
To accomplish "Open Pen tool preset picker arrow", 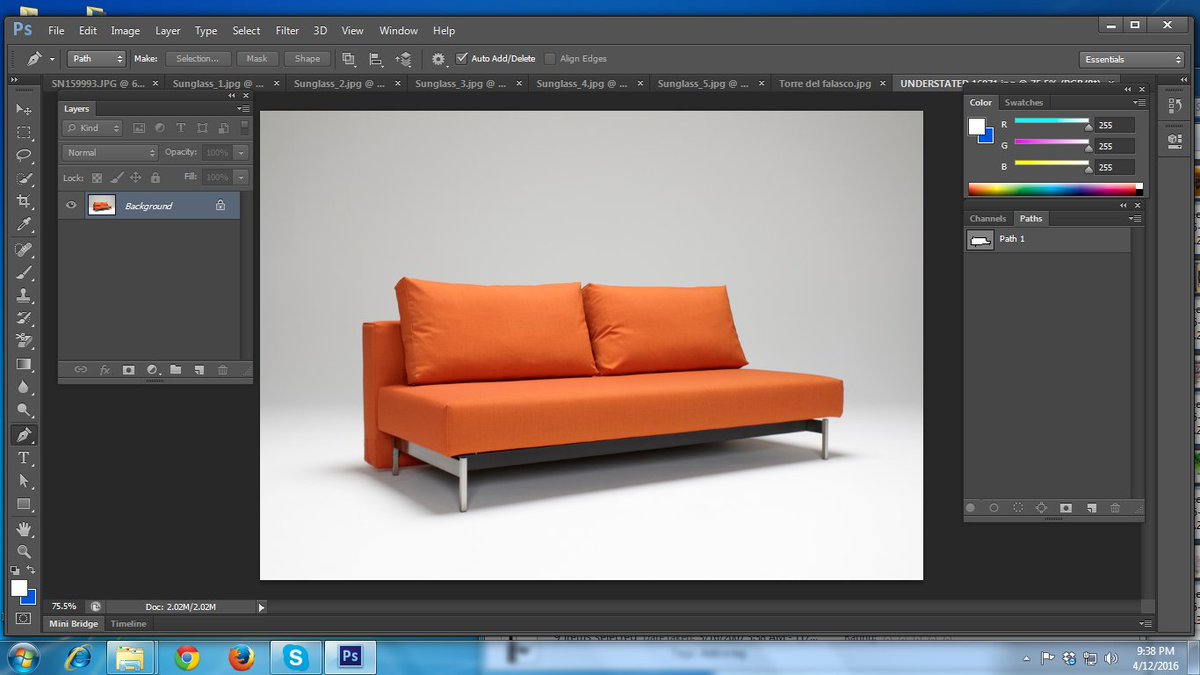I will click(x=52, y=59).
